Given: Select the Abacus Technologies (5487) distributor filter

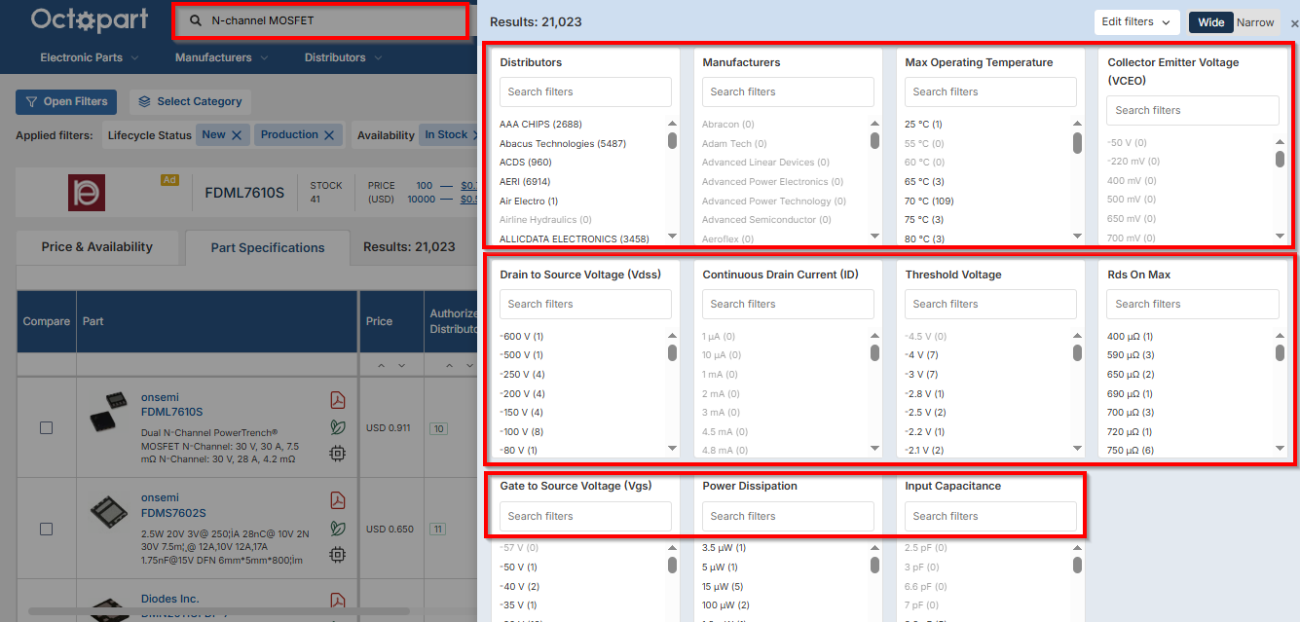Looking at the screenshot, I should point(563,144).
